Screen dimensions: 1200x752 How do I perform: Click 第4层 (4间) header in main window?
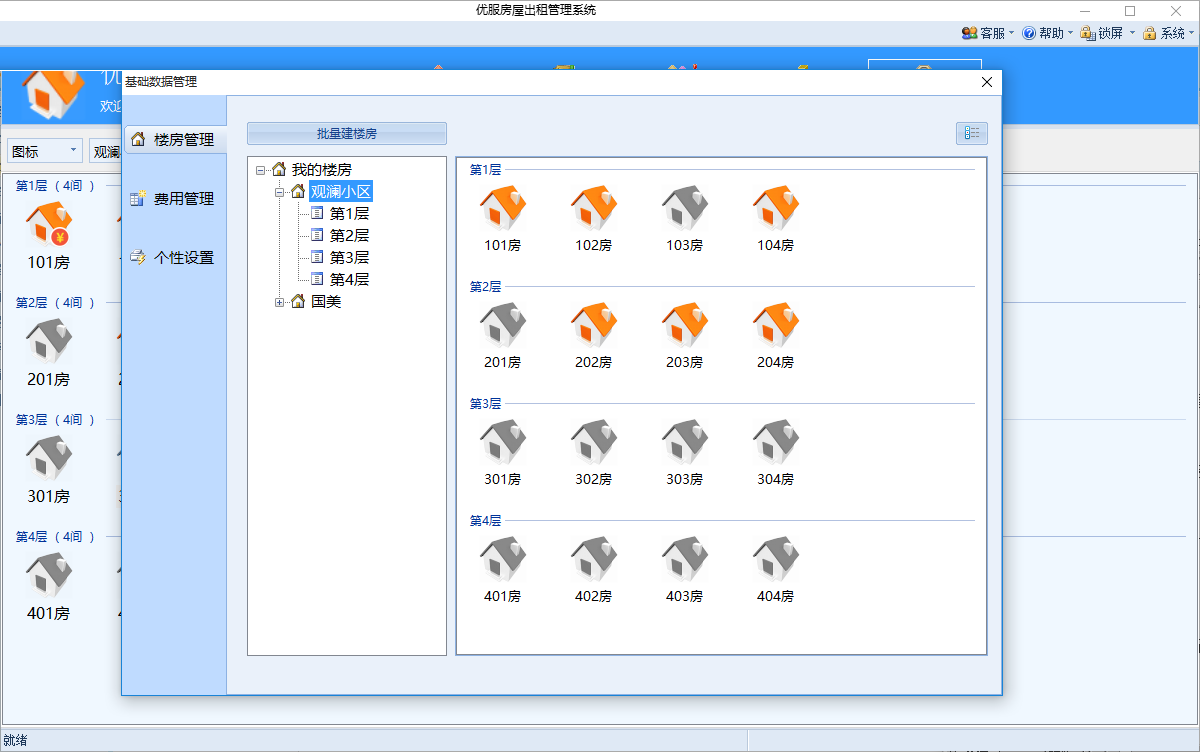pos(55,536)
